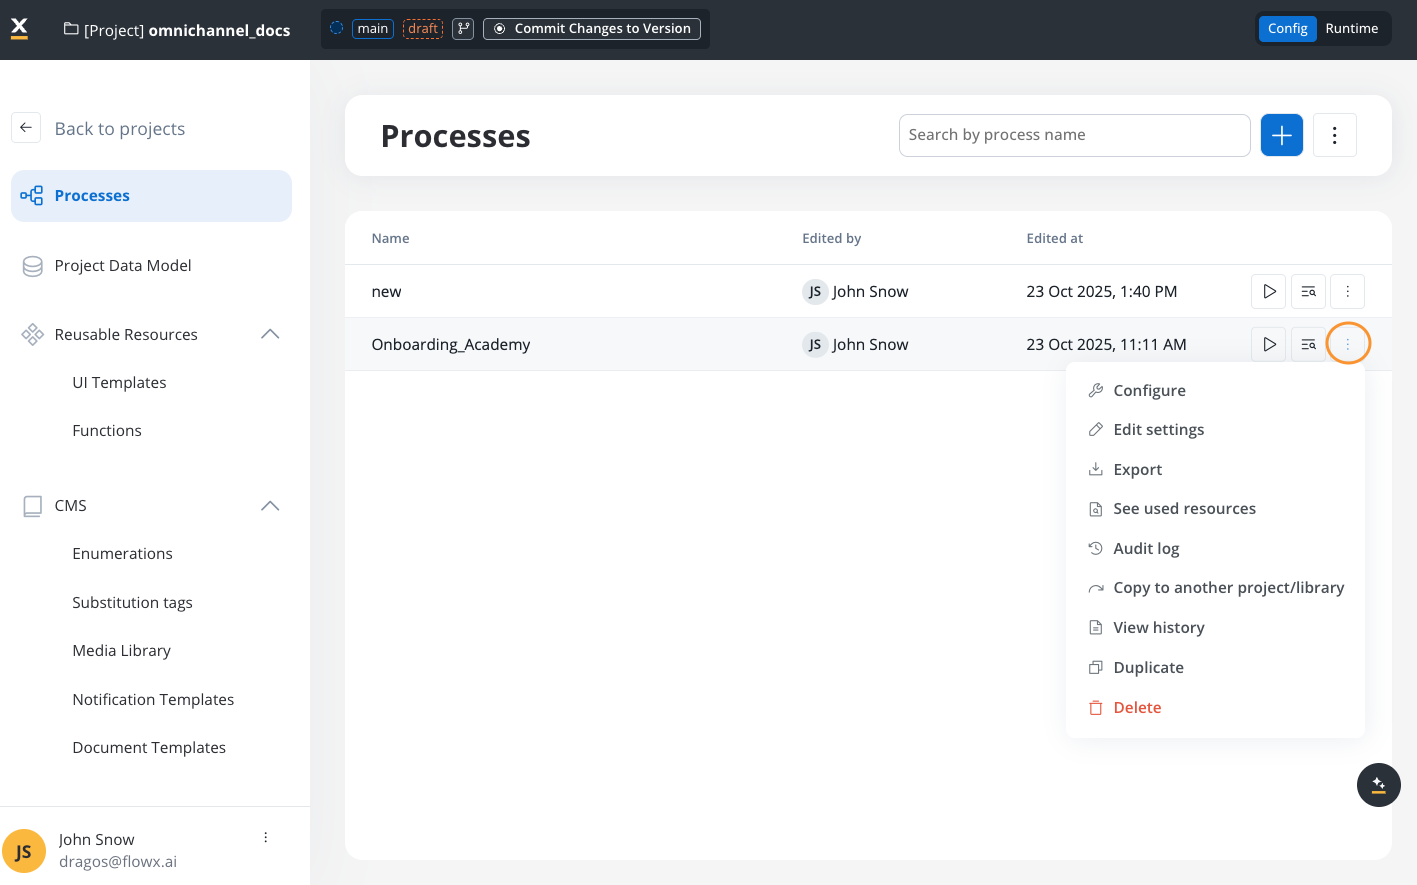Switch to Runtime mode

click(x=1351, y=28)
